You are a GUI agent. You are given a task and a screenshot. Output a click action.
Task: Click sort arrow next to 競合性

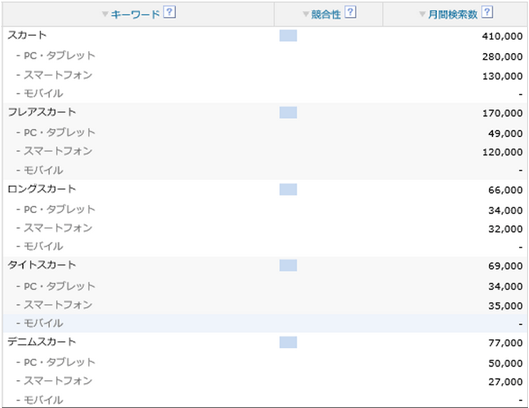306,14
